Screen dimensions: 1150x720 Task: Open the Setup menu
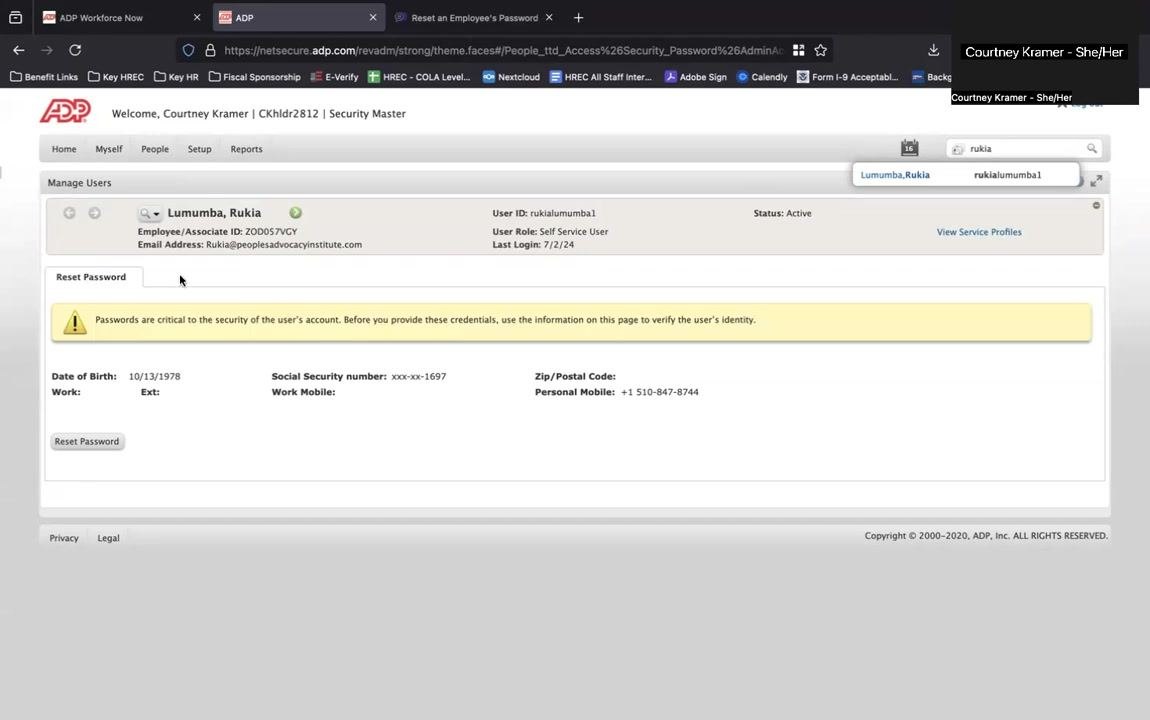click(199, 149)
